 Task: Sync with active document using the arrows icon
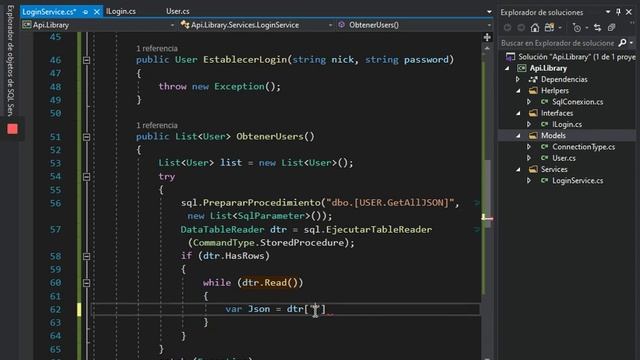point(598,28)
